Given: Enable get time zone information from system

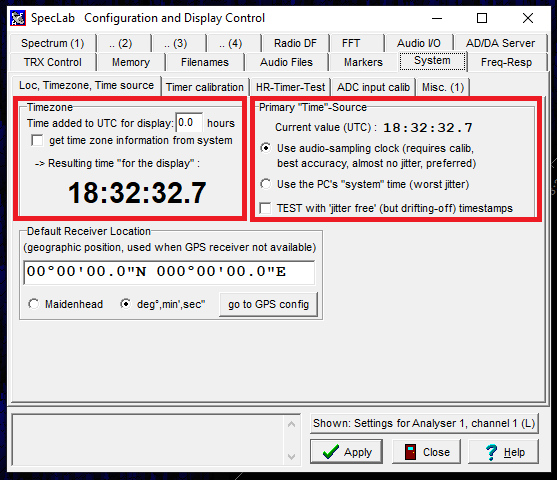Looking at the screenshot, I should [x=37, y=140].
